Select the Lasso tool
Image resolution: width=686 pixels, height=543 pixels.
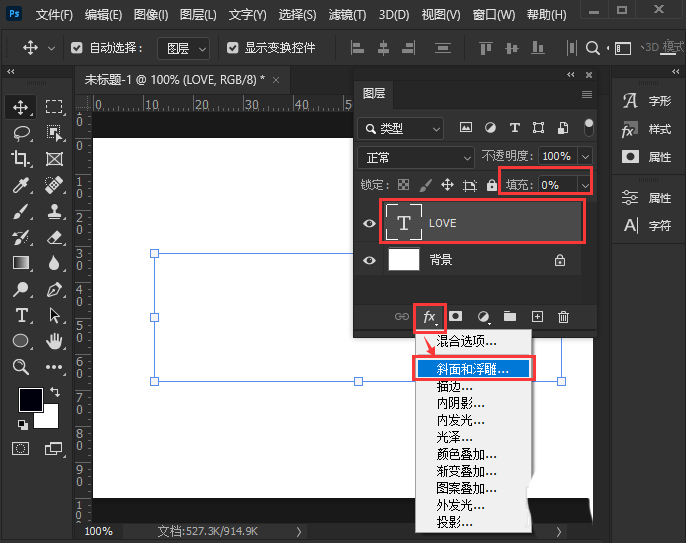(21, 133)
